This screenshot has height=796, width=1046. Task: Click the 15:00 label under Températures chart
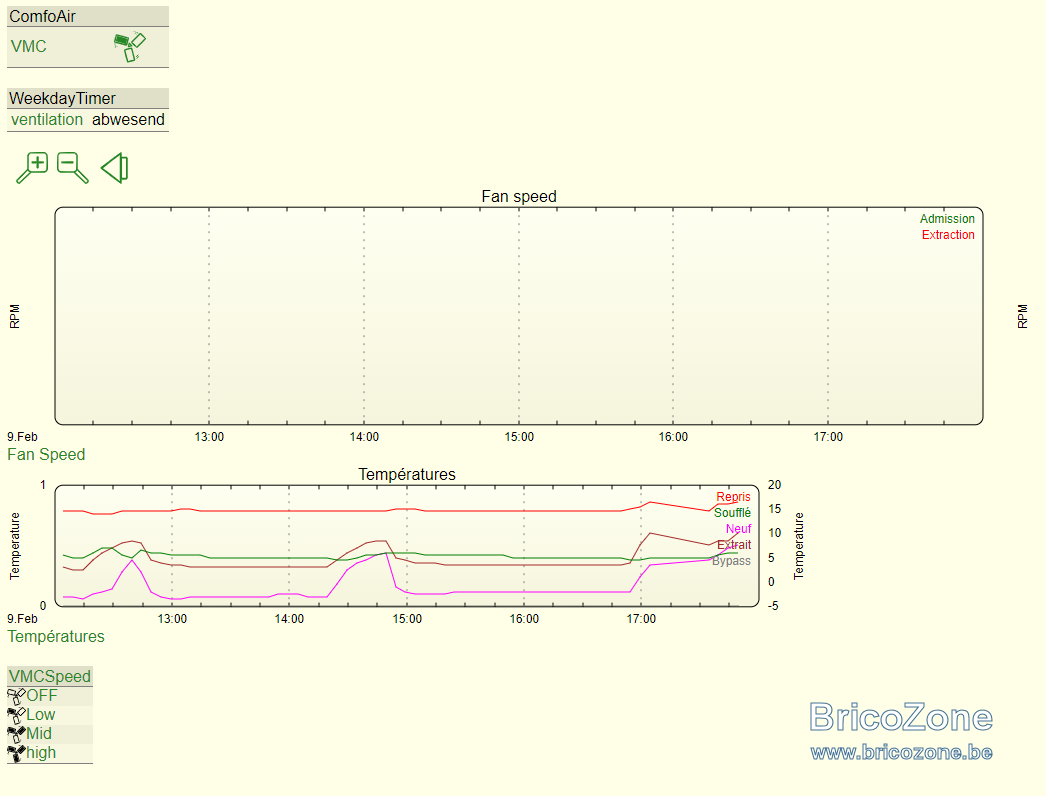pyautogui.click(x=407, y=619)
